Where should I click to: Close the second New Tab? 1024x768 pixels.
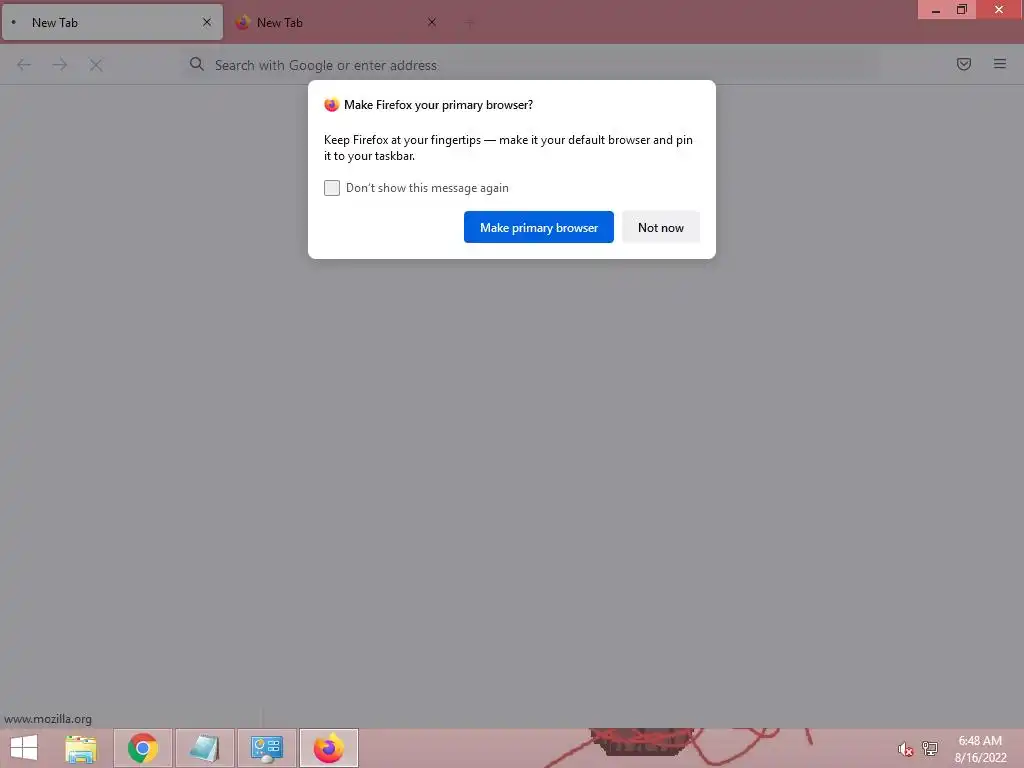pos(432,22)
